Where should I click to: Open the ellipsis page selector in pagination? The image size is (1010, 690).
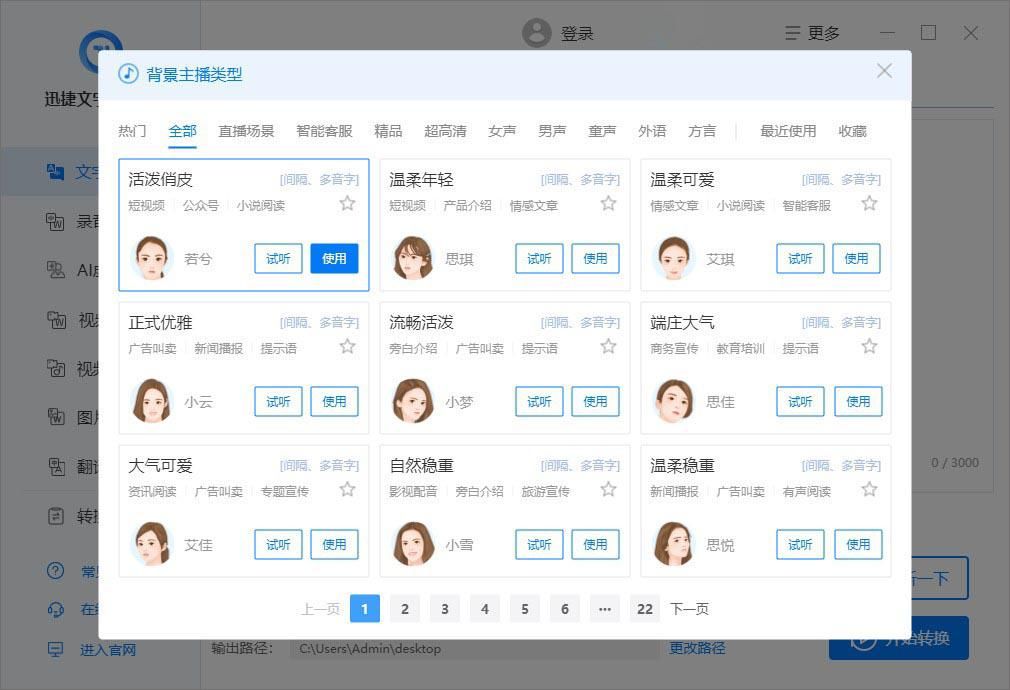click(604, 608)
